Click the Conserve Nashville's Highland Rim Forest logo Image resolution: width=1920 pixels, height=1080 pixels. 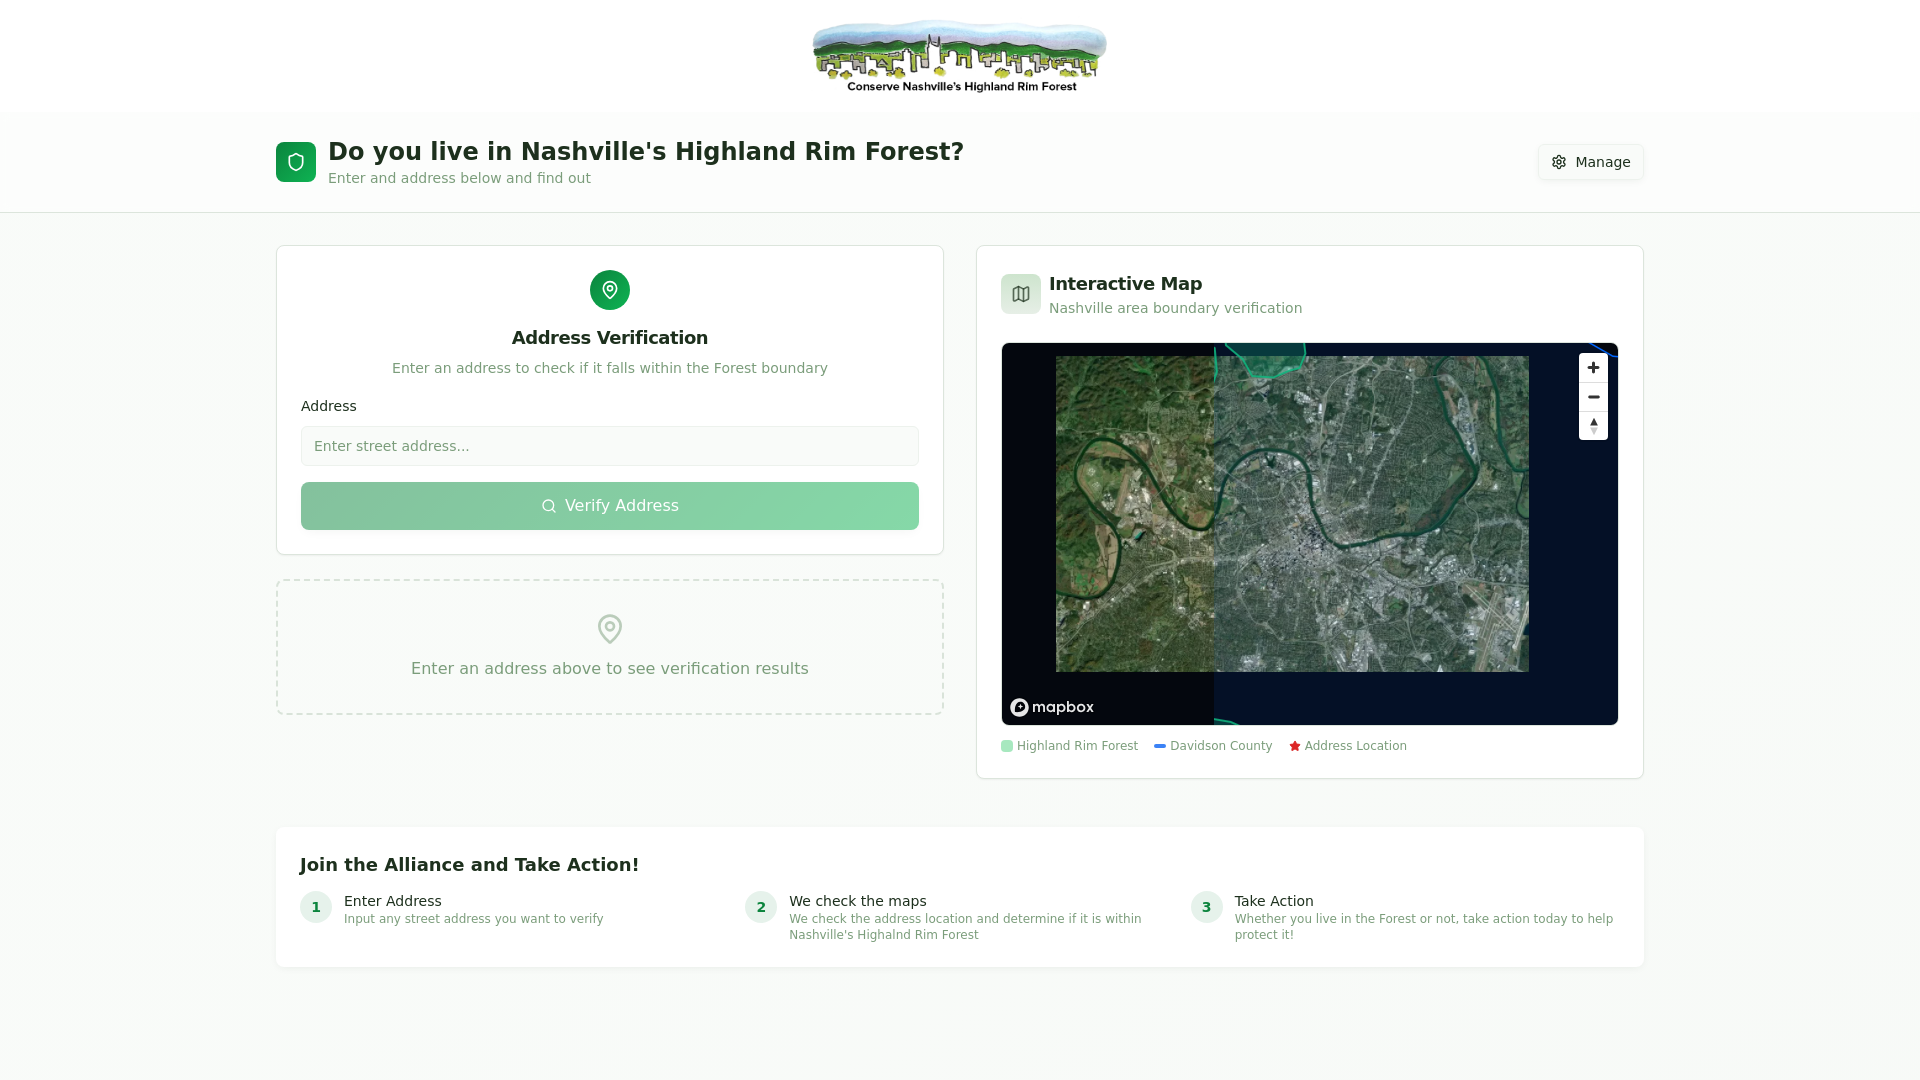coord(960,57)
